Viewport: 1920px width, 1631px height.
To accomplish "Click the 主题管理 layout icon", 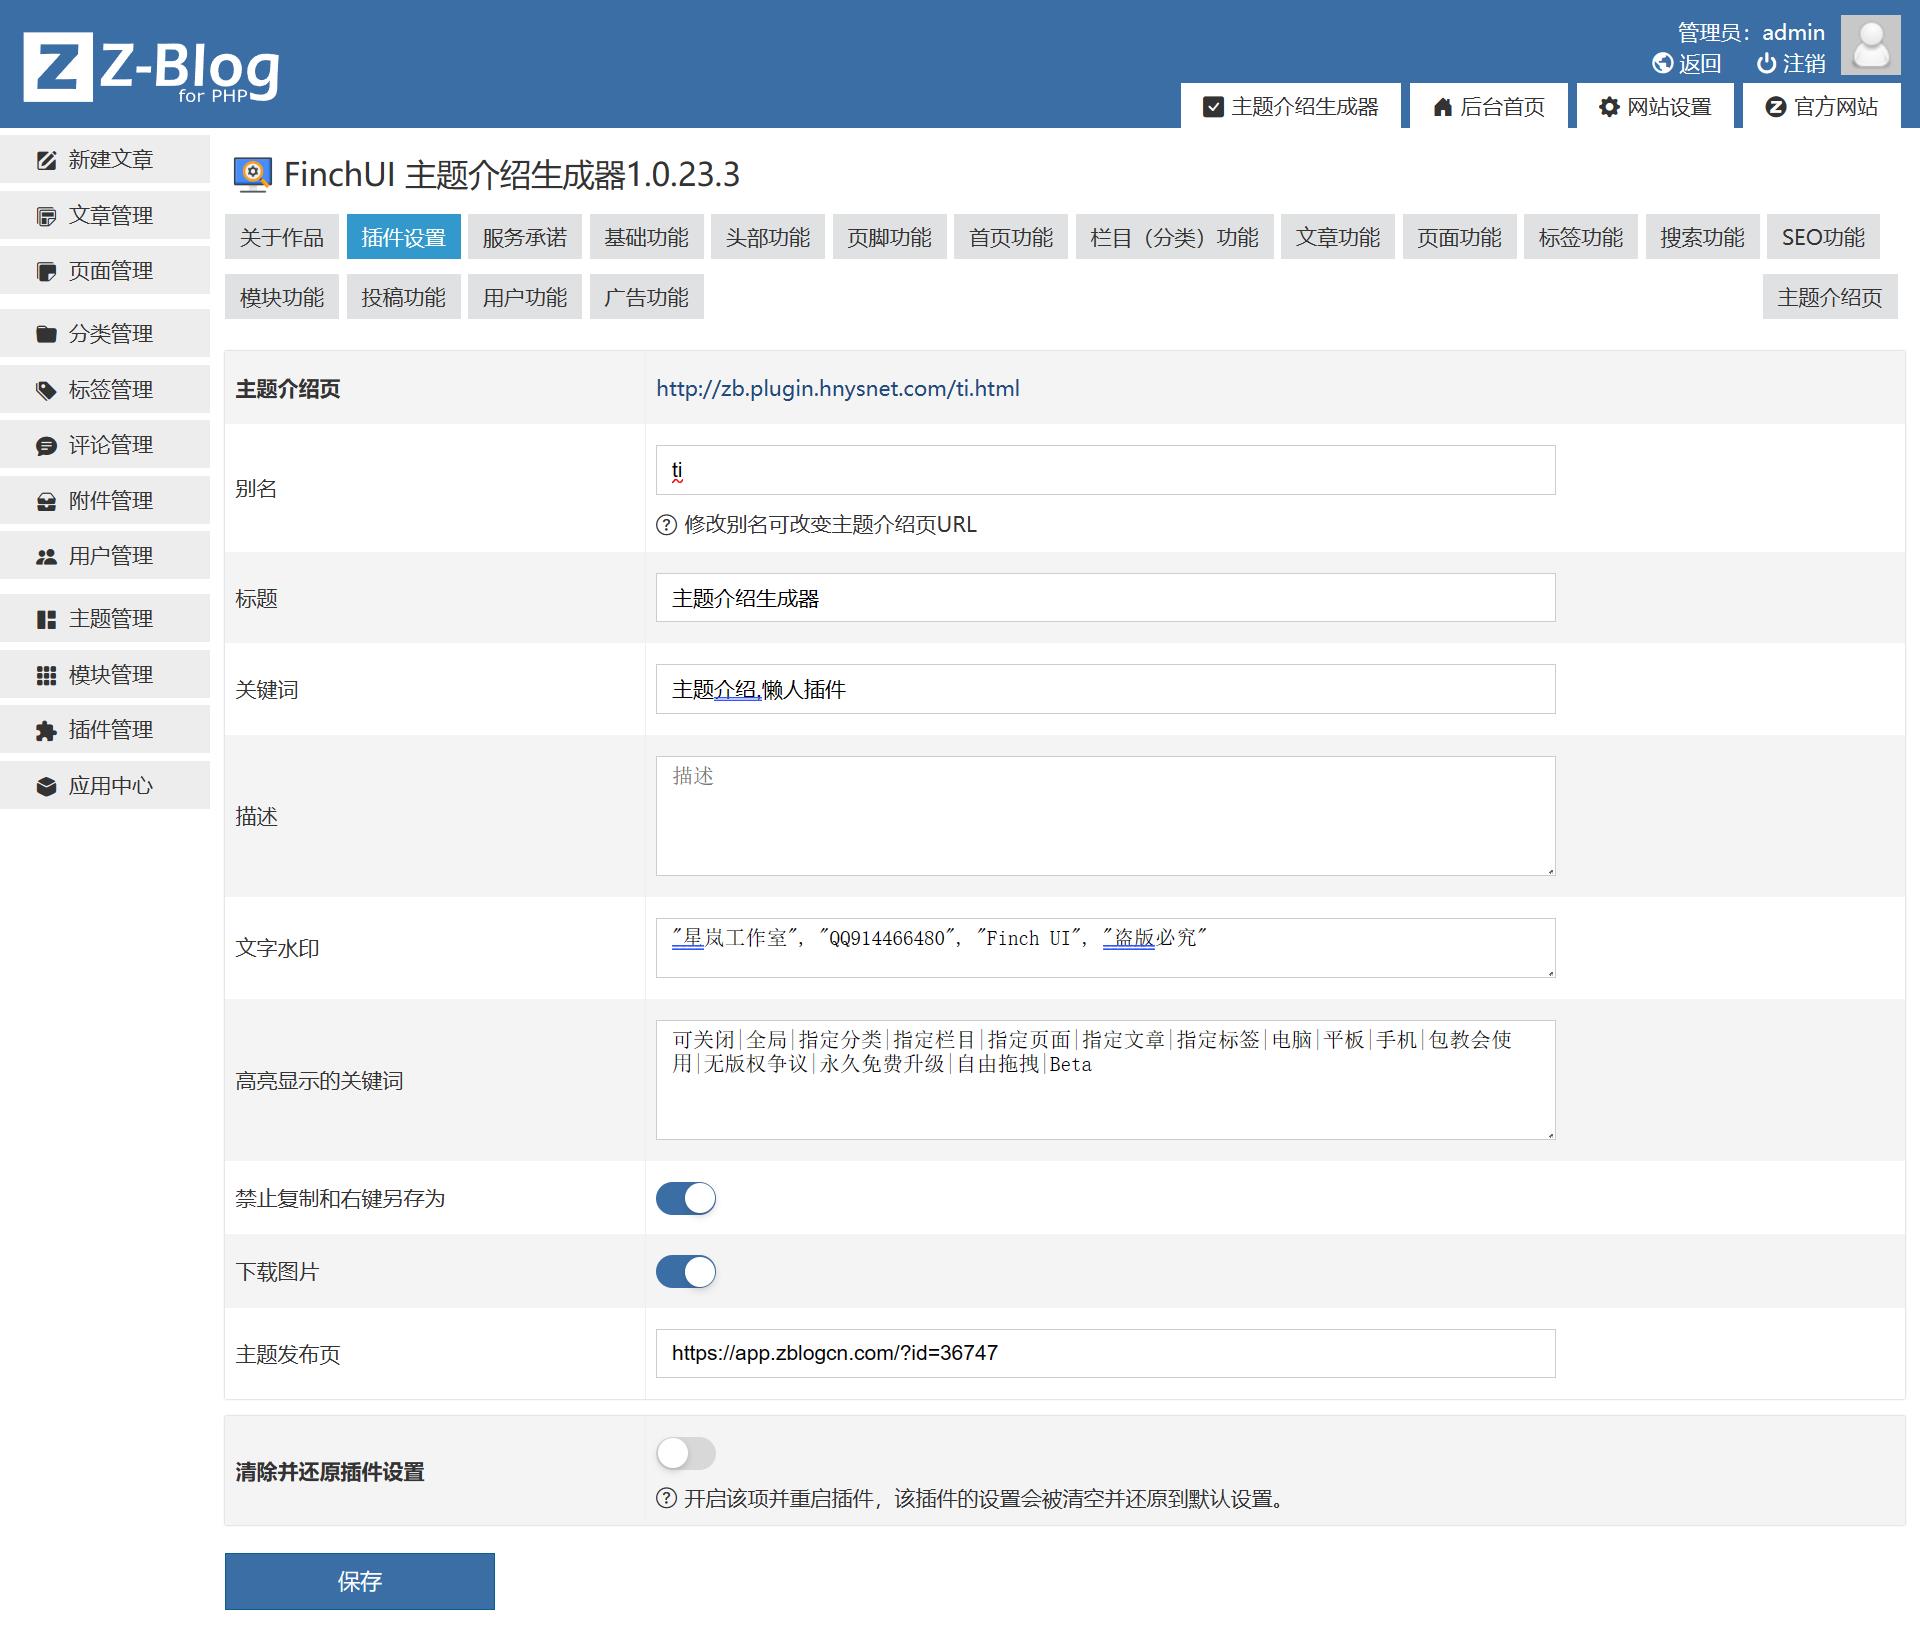I will pyautogui.click(x=46, y=620).
